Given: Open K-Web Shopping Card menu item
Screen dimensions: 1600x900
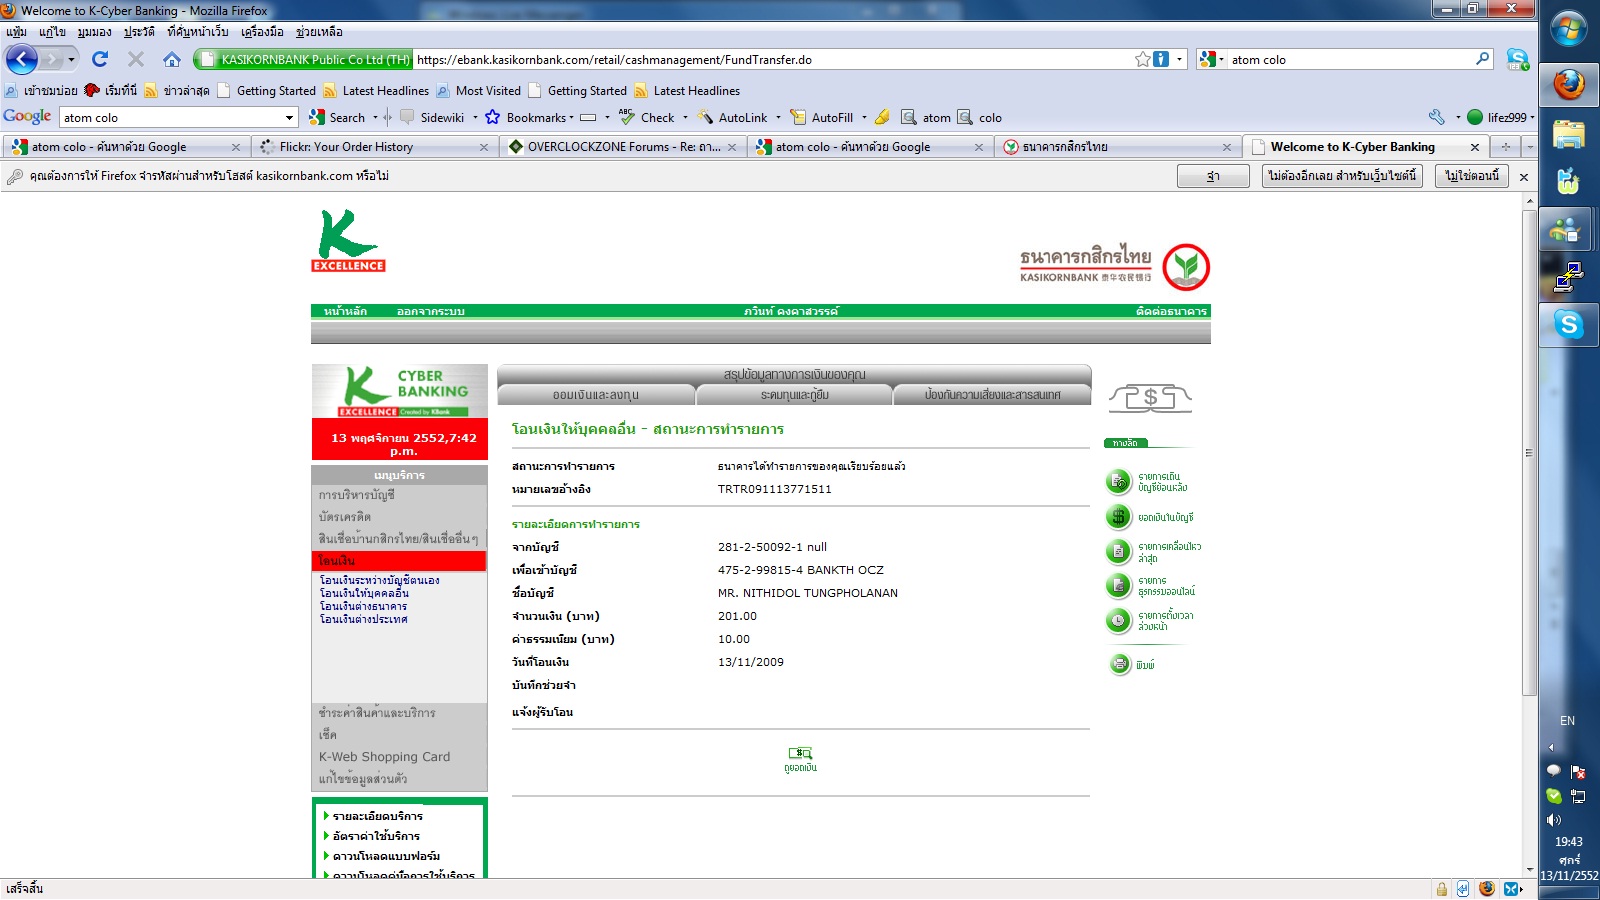Looking at the screenshot, I should [x=384, y=757].
